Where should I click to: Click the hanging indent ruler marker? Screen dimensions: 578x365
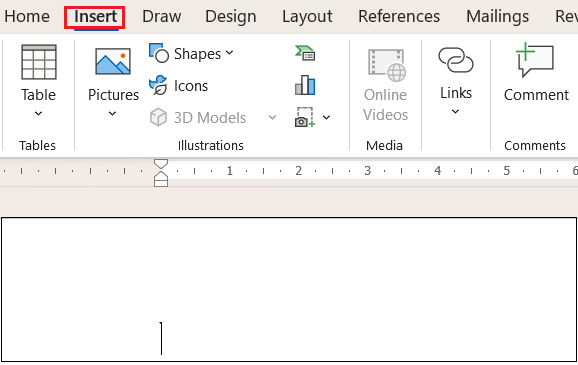coord(161,177)
